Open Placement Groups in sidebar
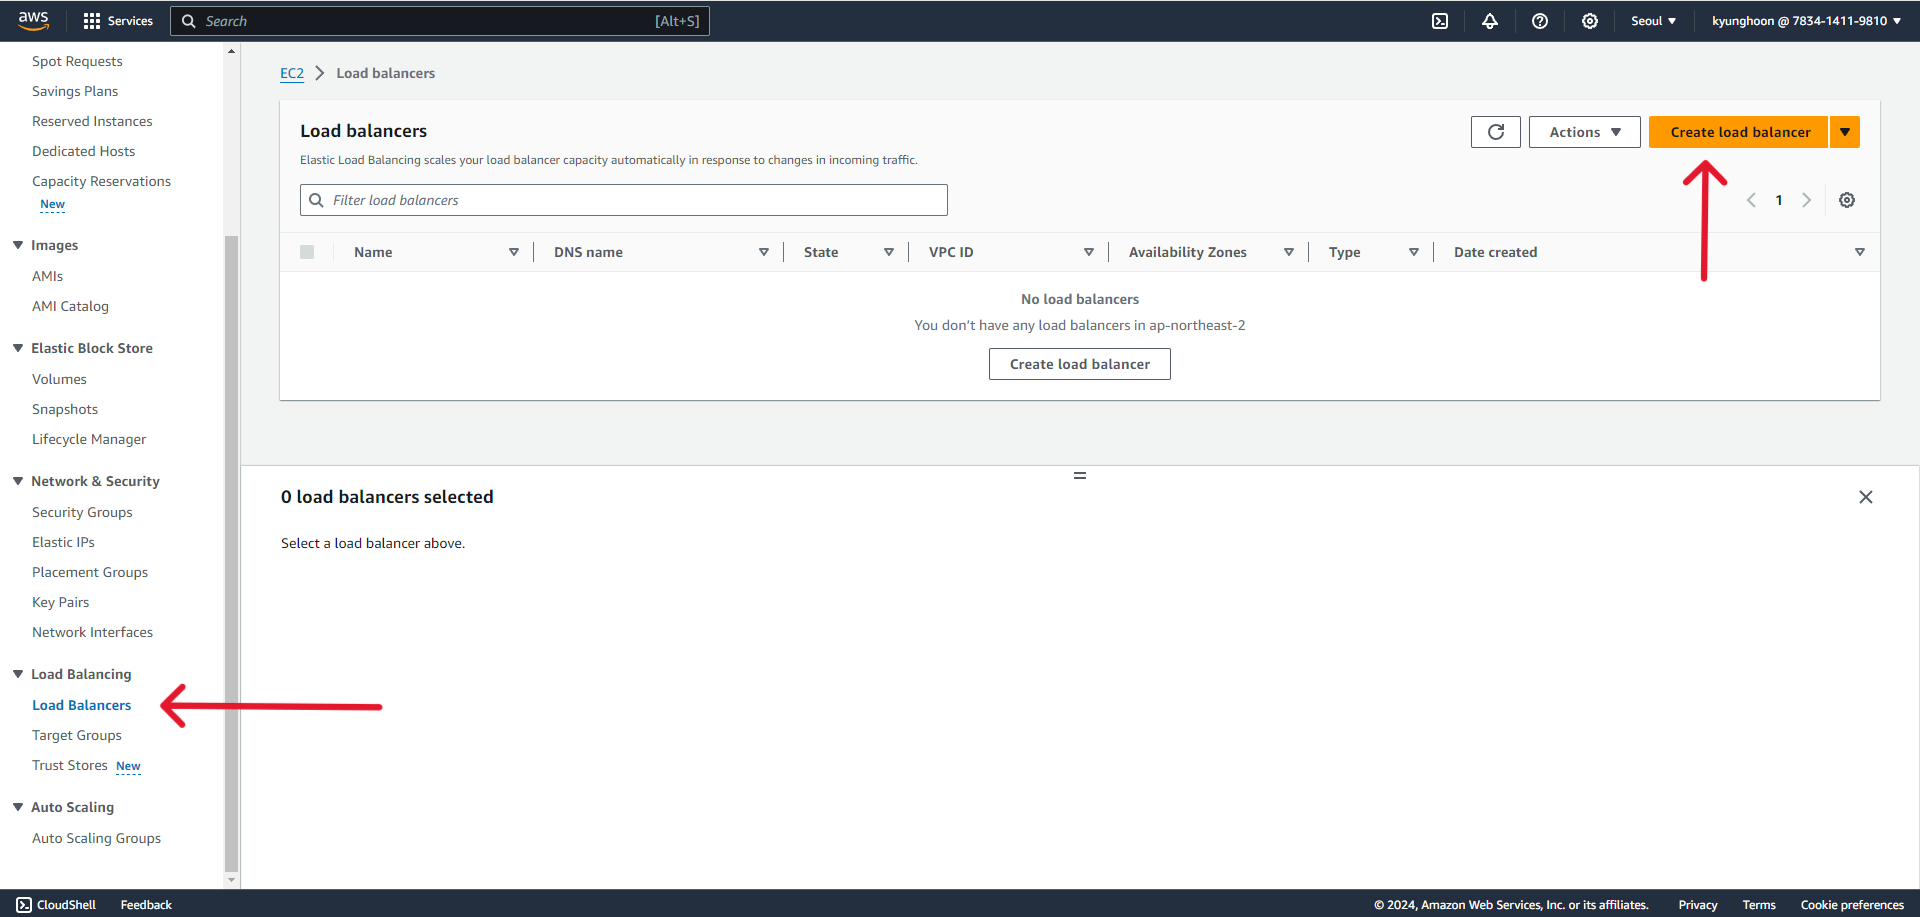This screenshot has width=1920, height=917. pos(90,572)
